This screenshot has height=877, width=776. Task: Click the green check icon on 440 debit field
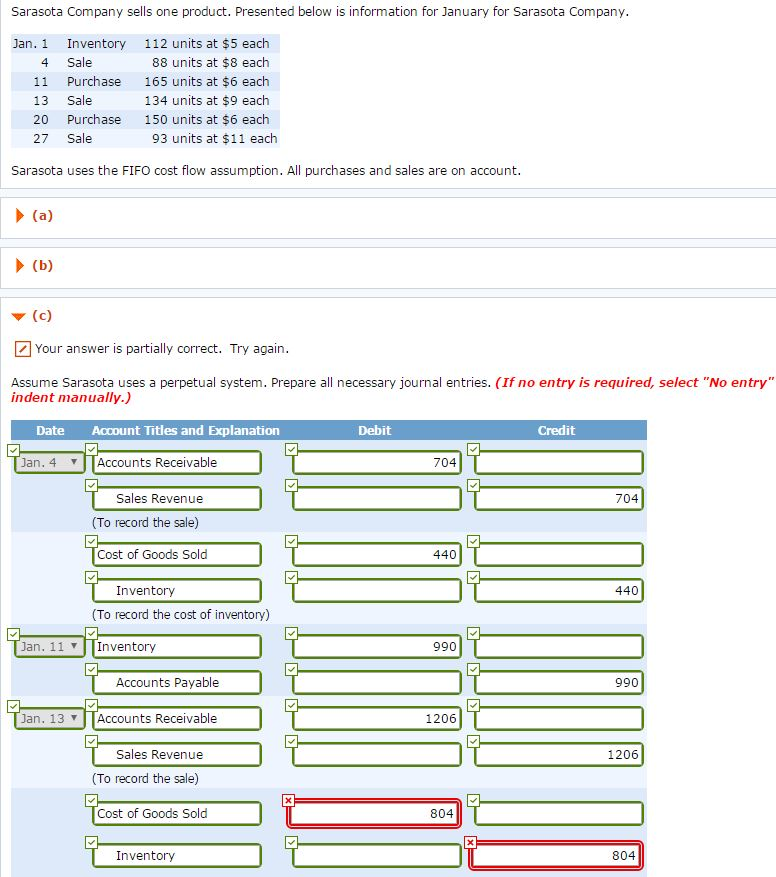291,541
